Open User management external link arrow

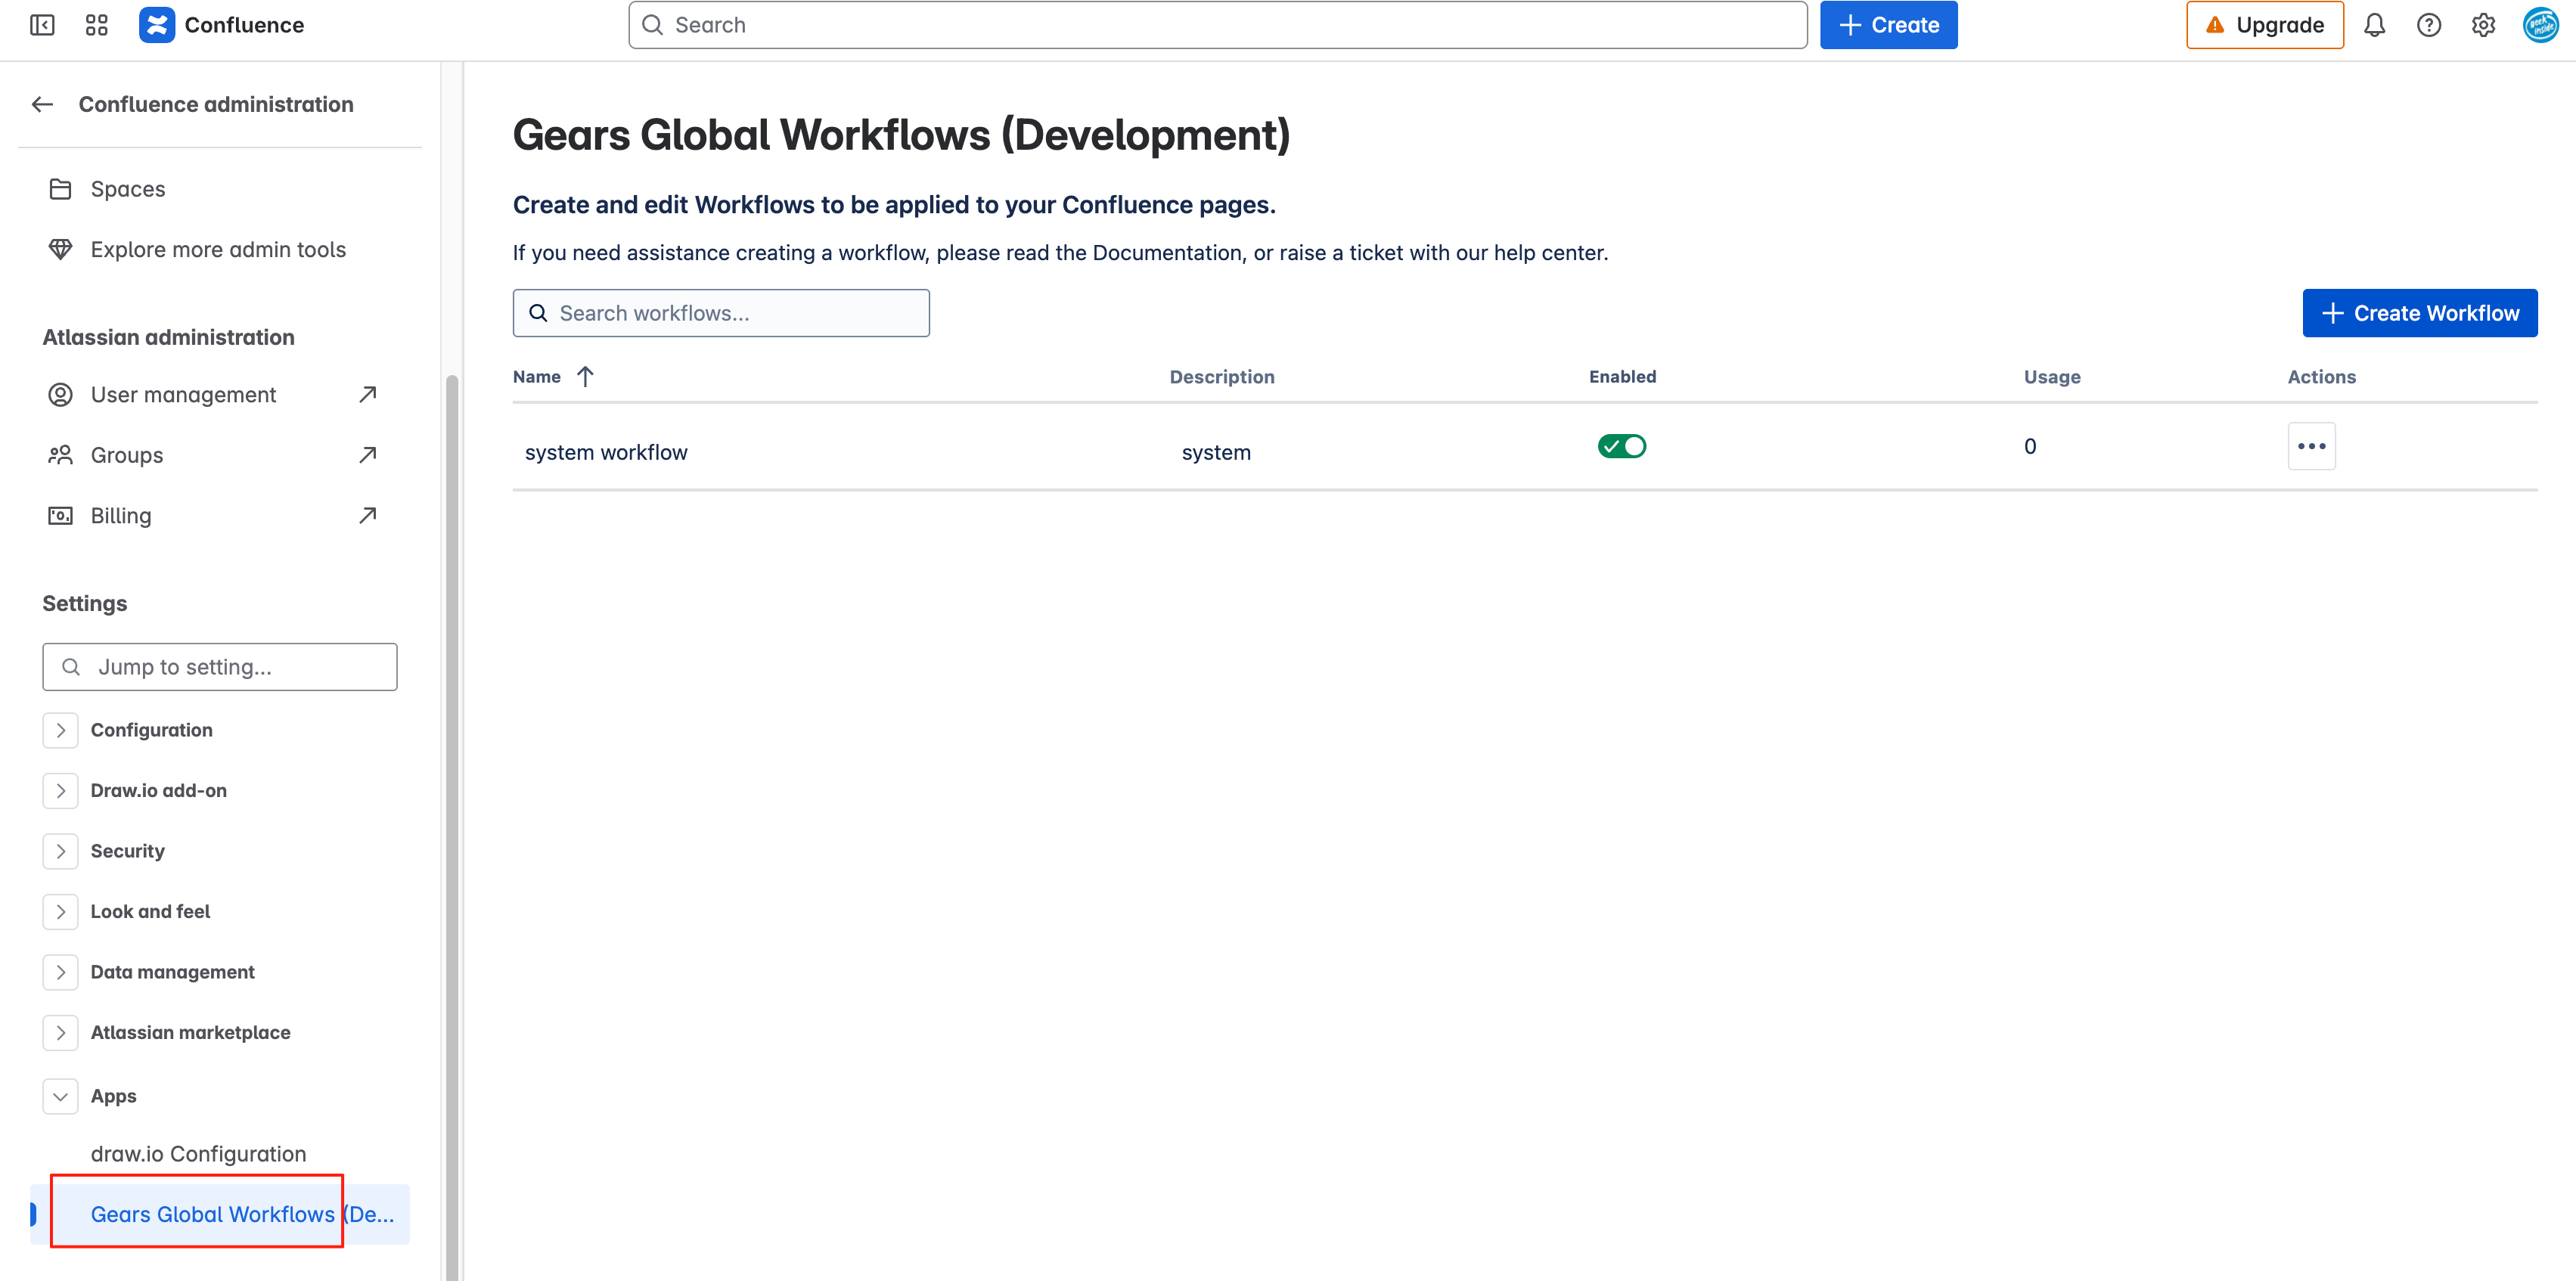coord(368,394)
